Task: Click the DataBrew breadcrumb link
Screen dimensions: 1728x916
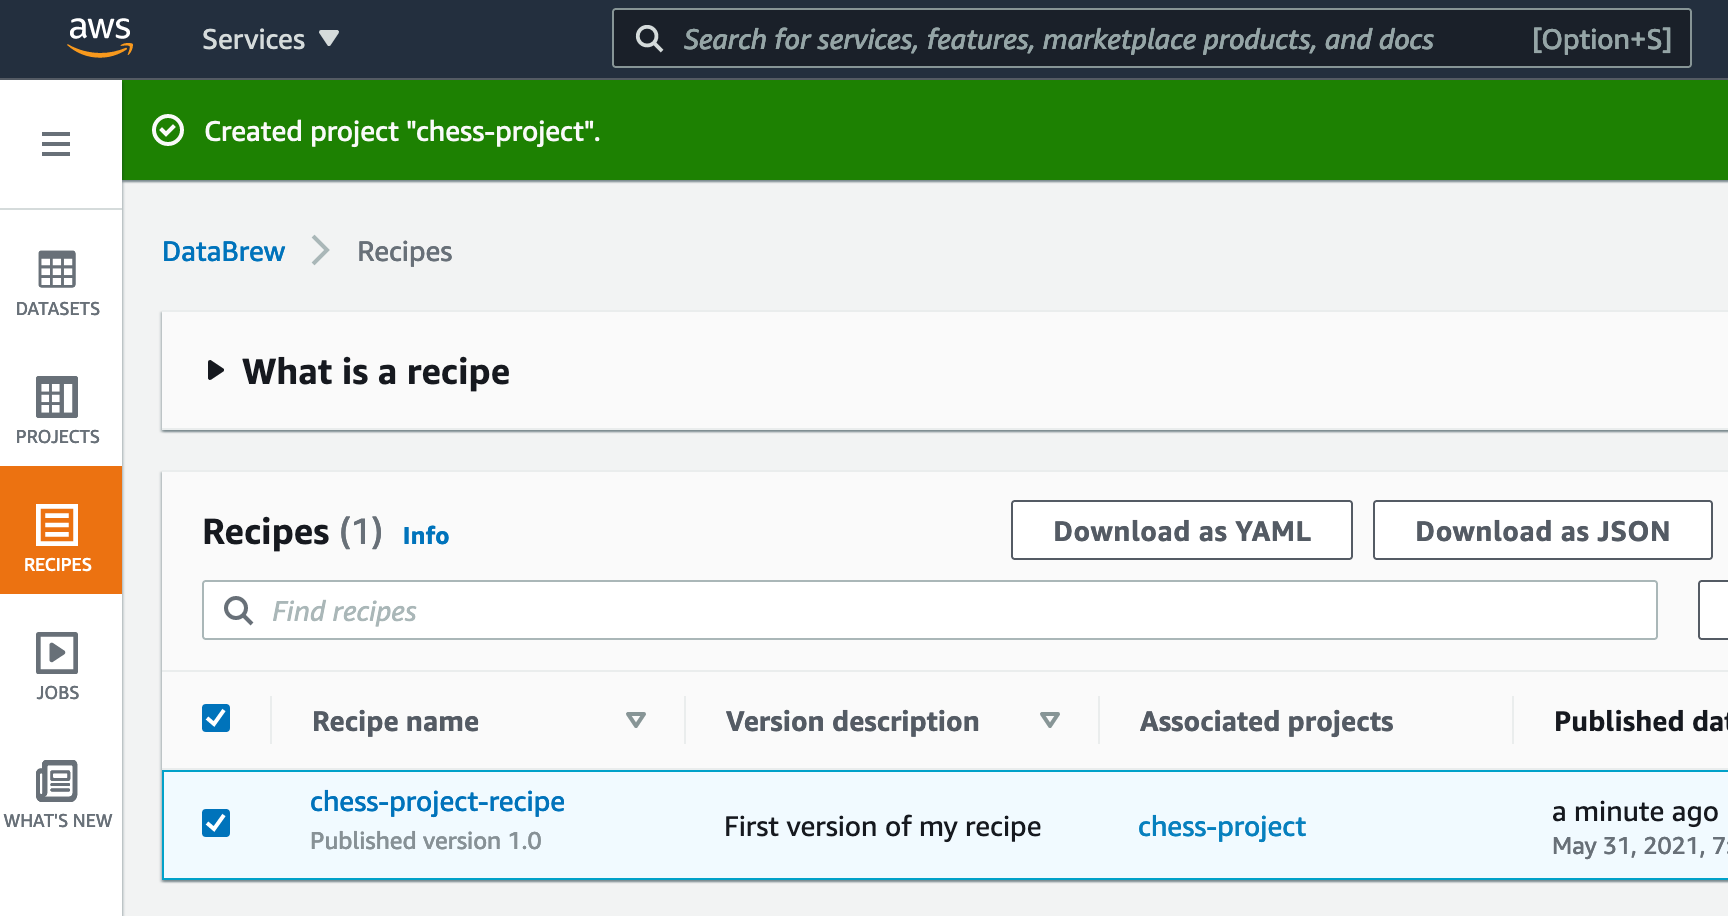Action: 224,251
